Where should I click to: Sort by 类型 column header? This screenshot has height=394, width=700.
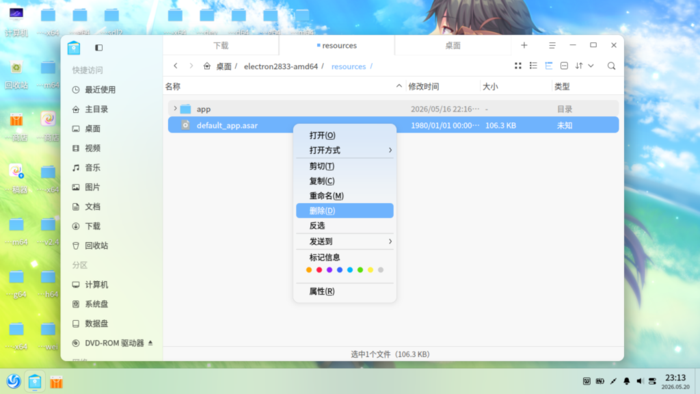point(562,86)
